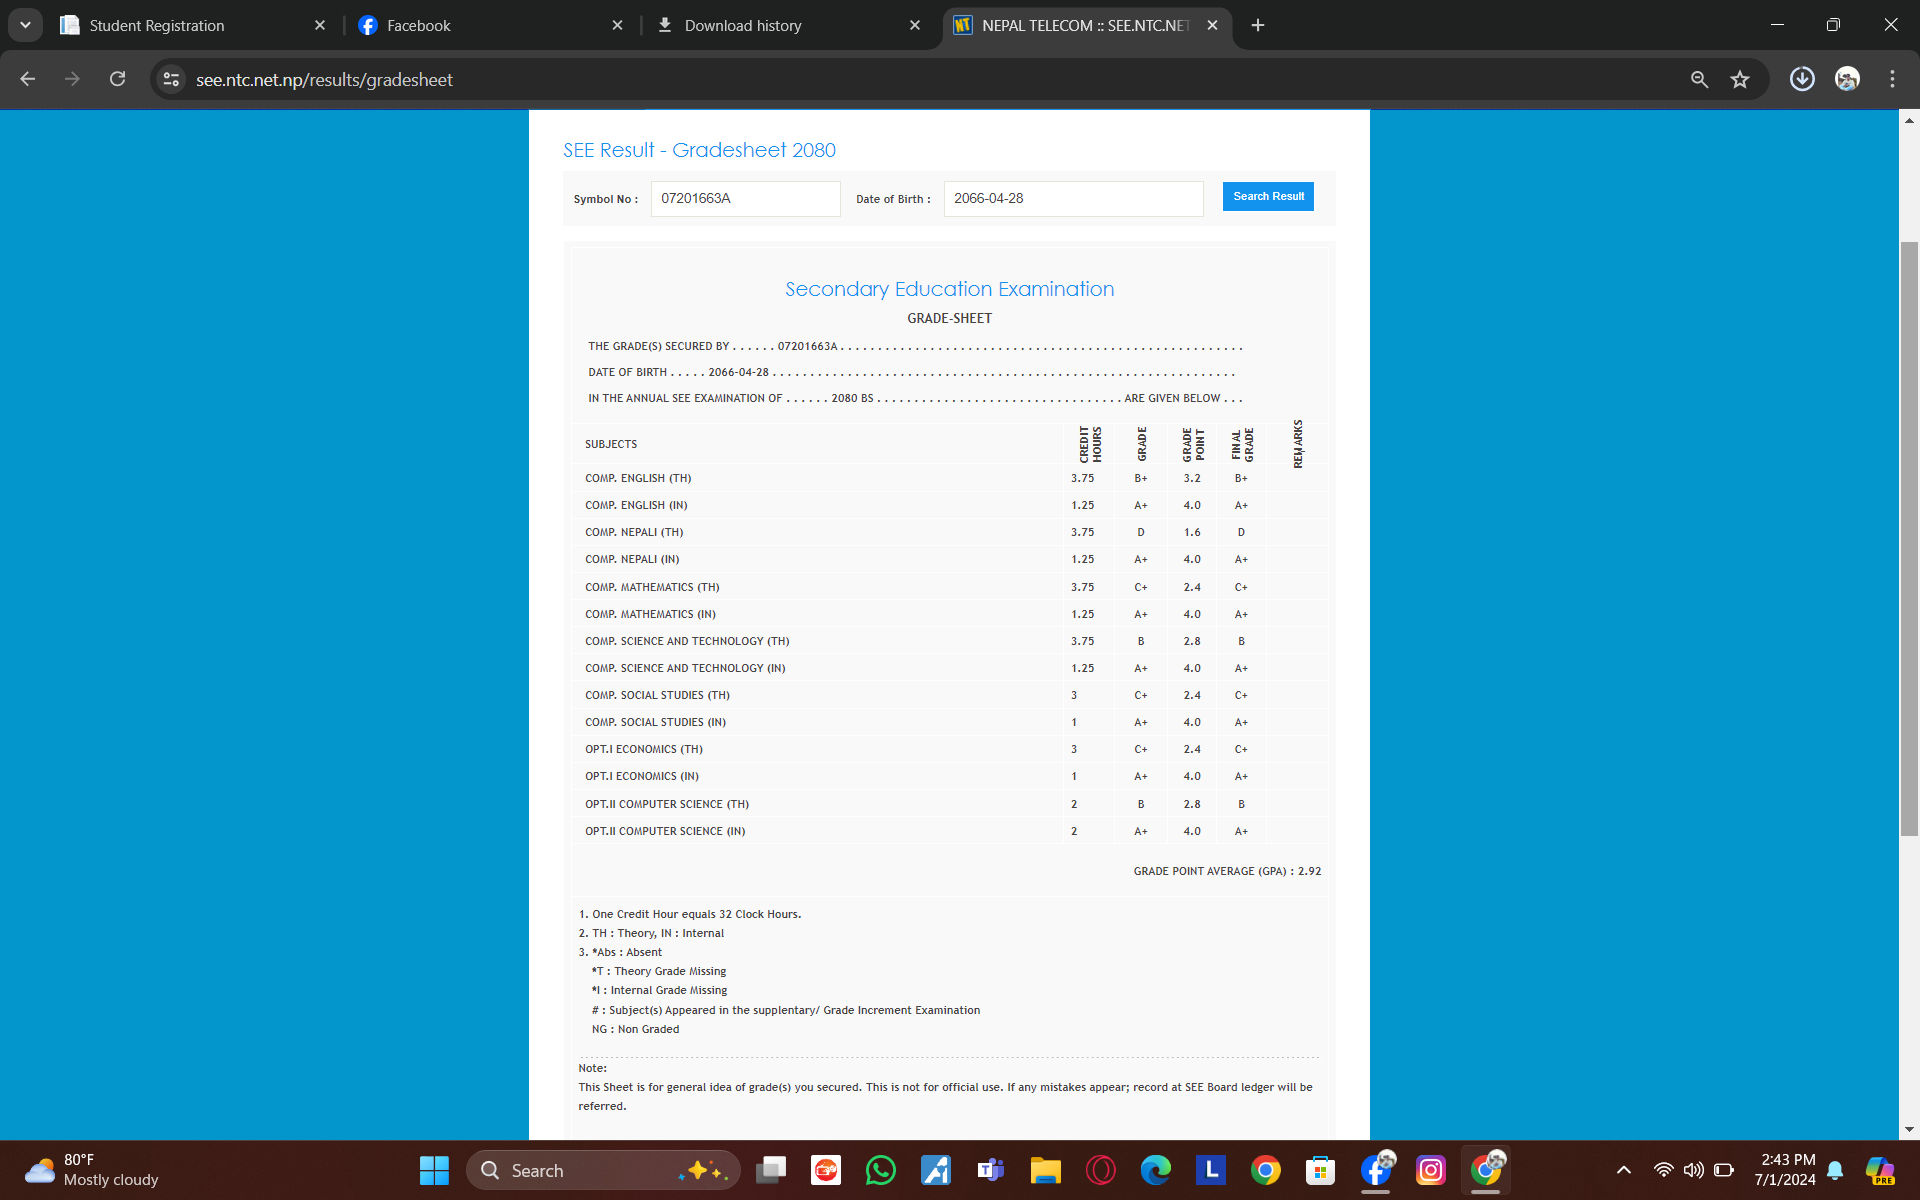Focus the Date of Birth field
The image size is (1920, 1200).
[1072, 198]
